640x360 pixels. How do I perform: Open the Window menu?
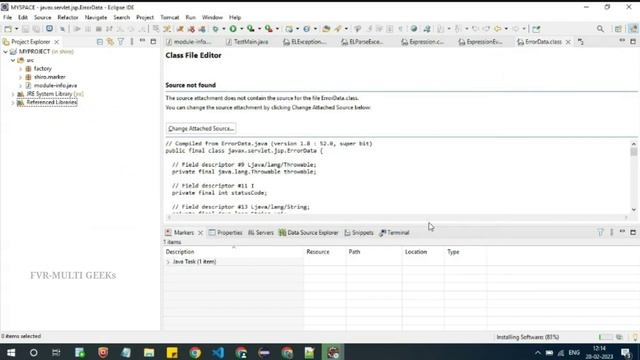click(x=212, y=18)
